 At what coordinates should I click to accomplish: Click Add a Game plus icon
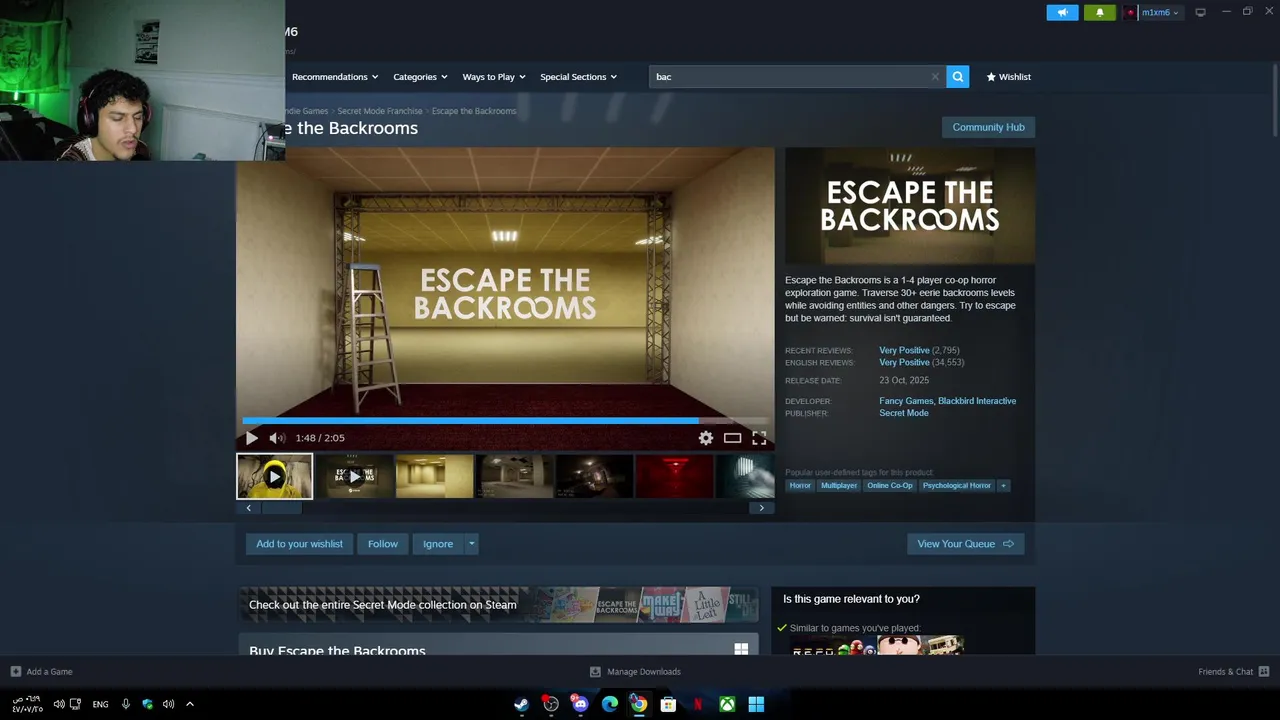15,672
